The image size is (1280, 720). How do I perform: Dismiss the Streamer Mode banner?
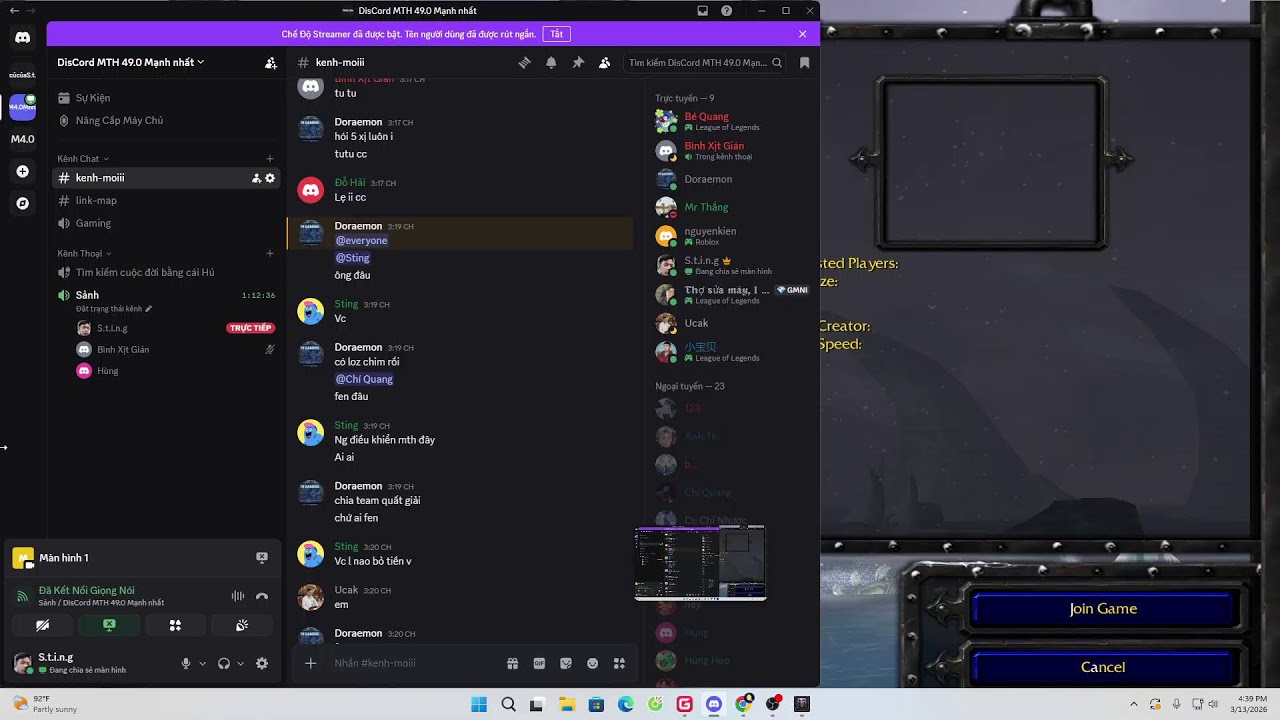(x=802, y=34)
